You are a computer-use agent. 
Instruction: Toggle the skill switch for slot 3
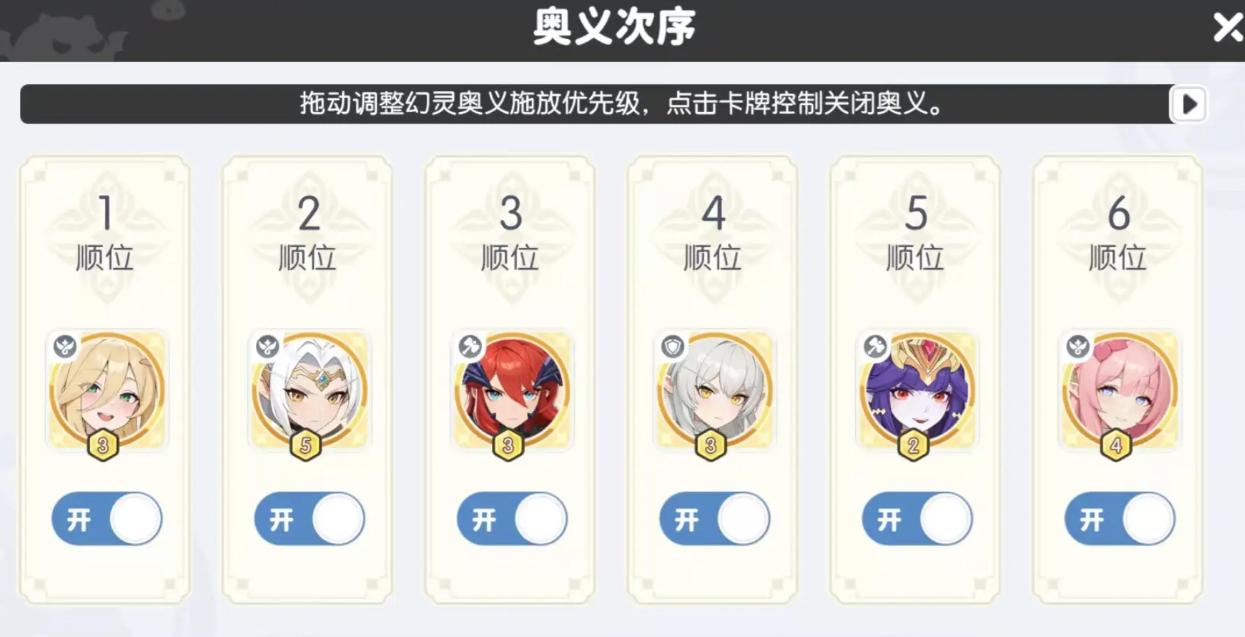point(512,519)
